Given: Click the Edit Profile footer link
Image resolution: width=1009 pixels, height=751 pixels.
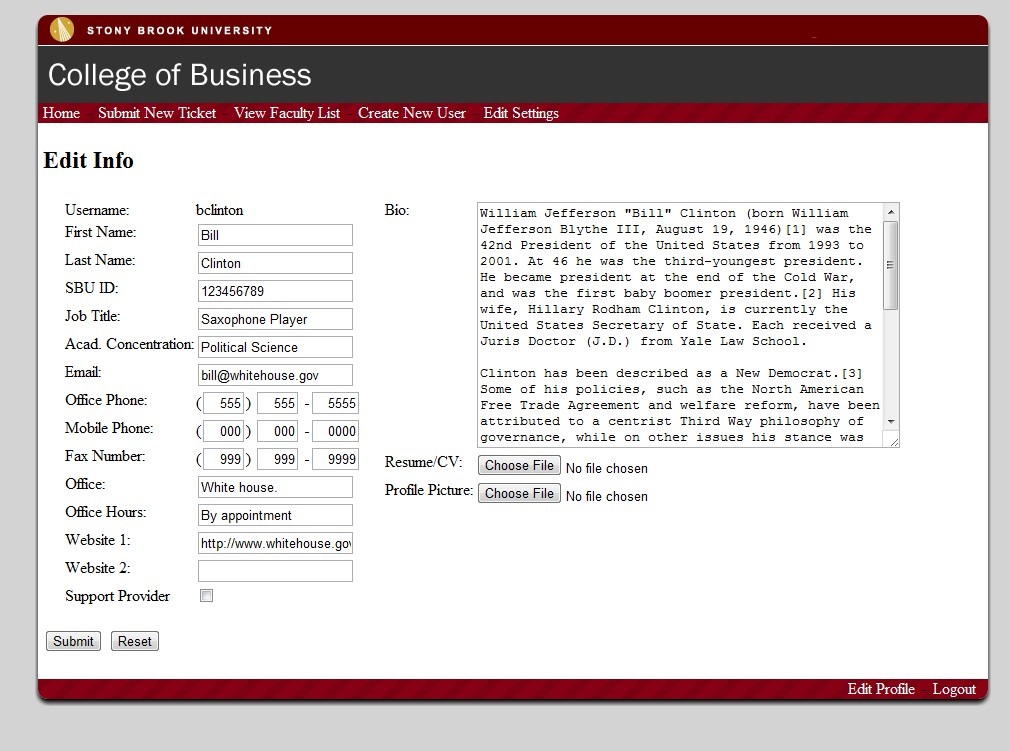Looking at the screenshot, I should [881, 689].
